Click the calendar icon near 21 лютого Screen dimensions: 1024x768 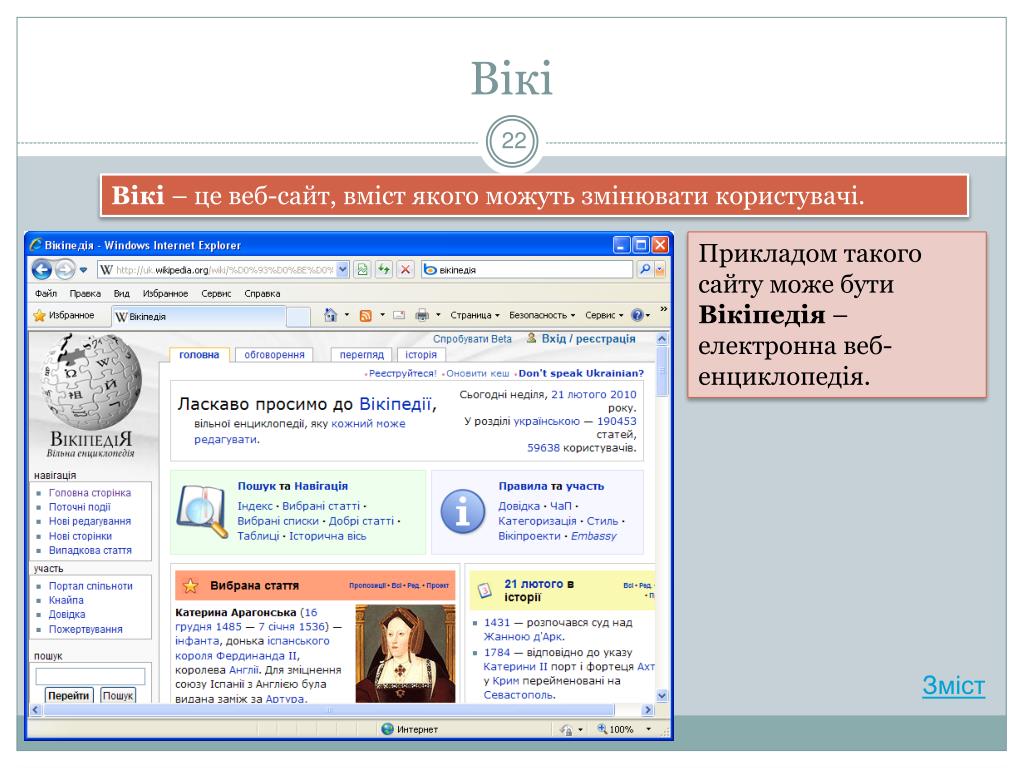click(485, 590)
